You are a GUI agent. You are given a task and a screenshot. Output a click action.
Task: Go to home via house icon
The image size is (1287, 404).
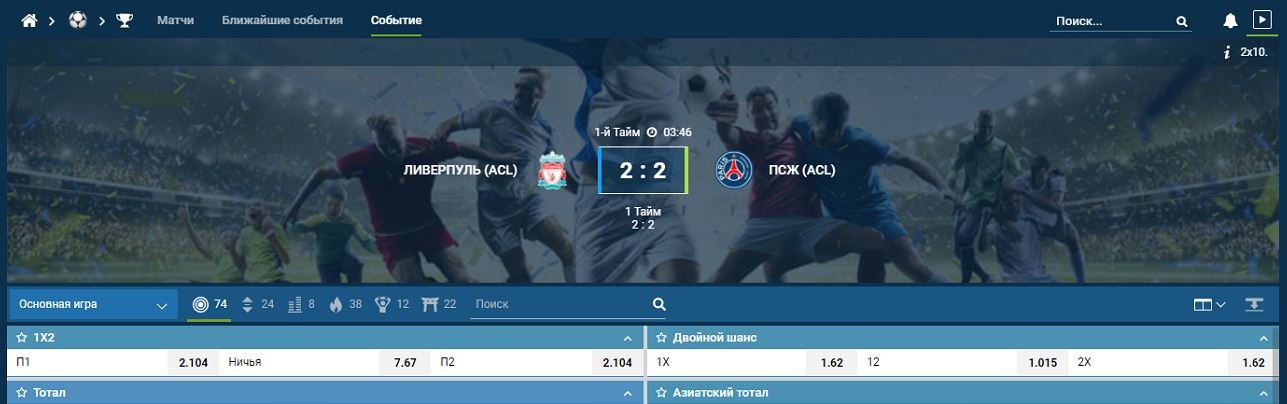coord(29,20)
